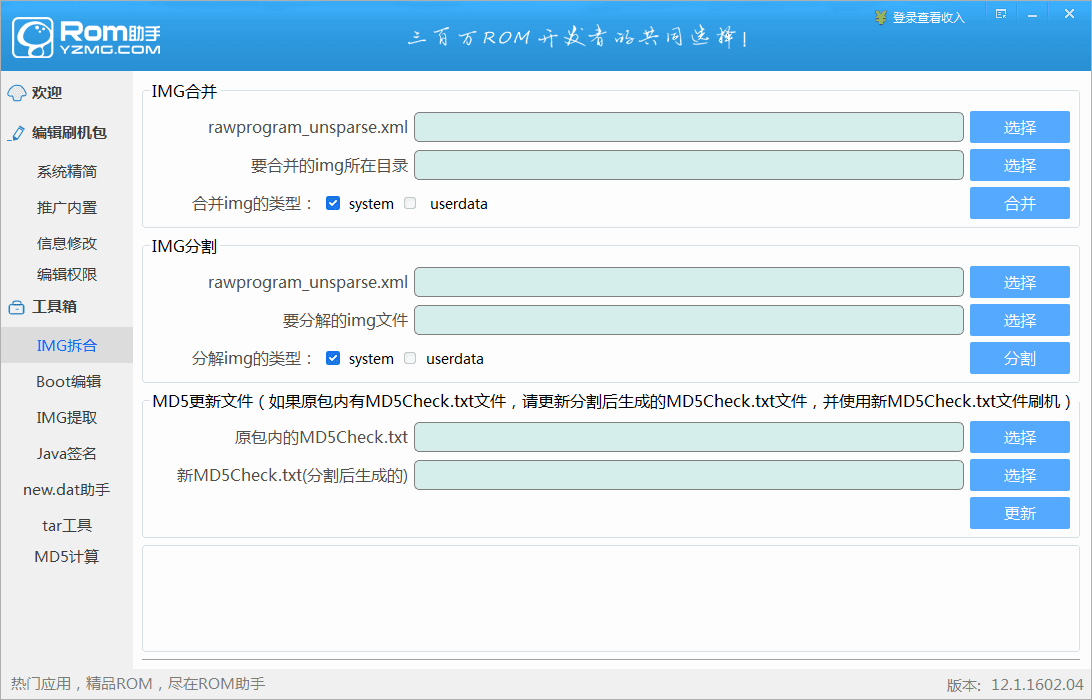Viewport: 1092px width, 700px height.
Task: Uncheck system under 分解img的类型
Action: [333, 358]
